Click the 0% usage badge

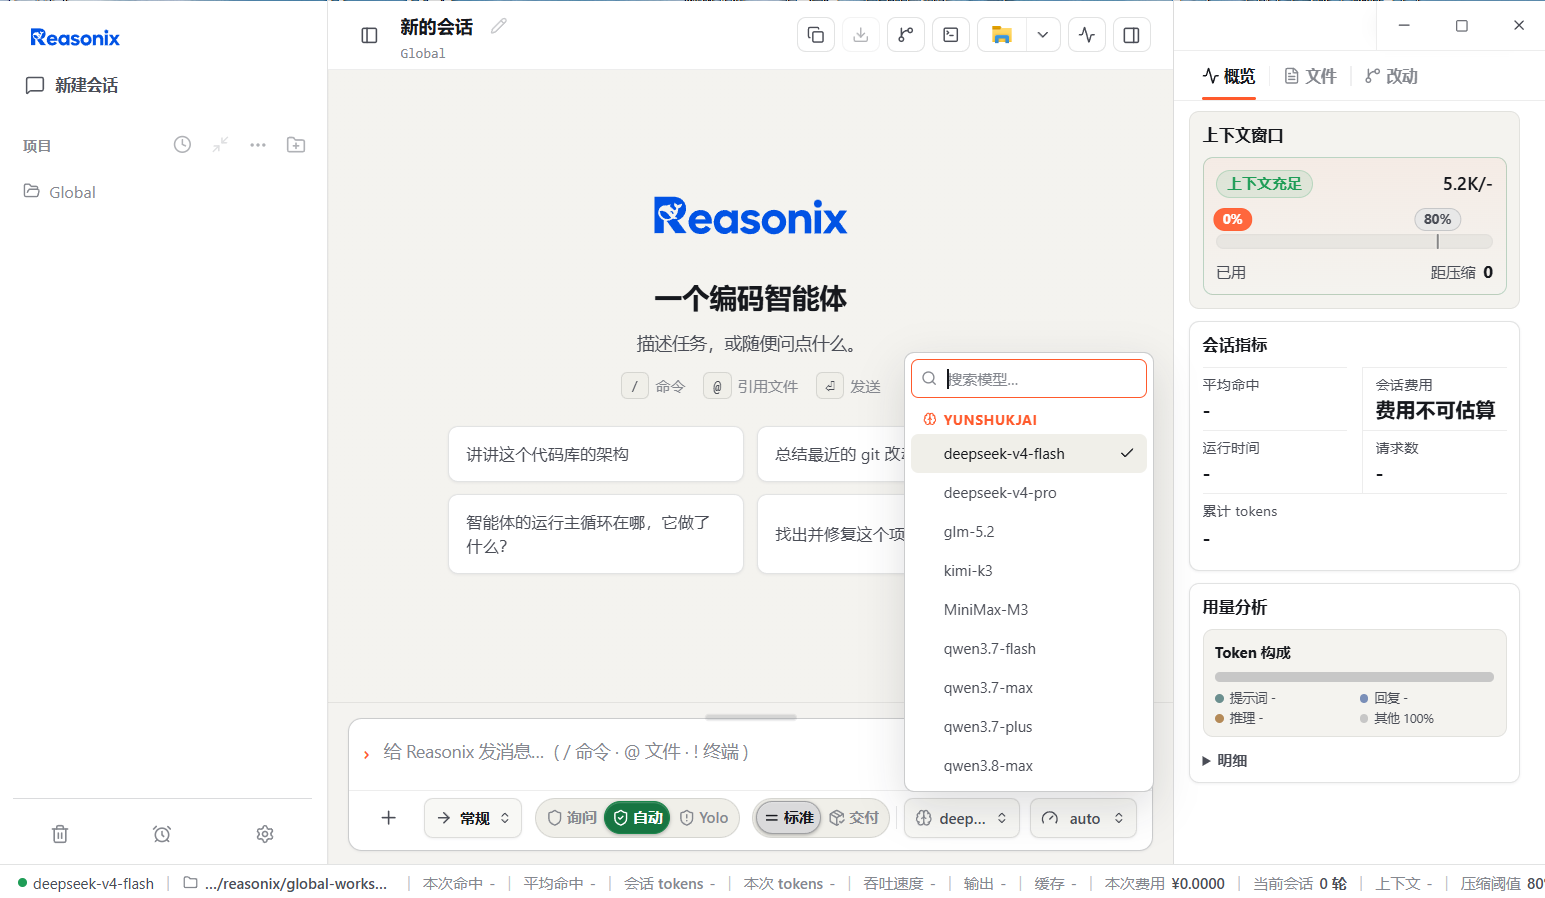tap(1232, 219)
